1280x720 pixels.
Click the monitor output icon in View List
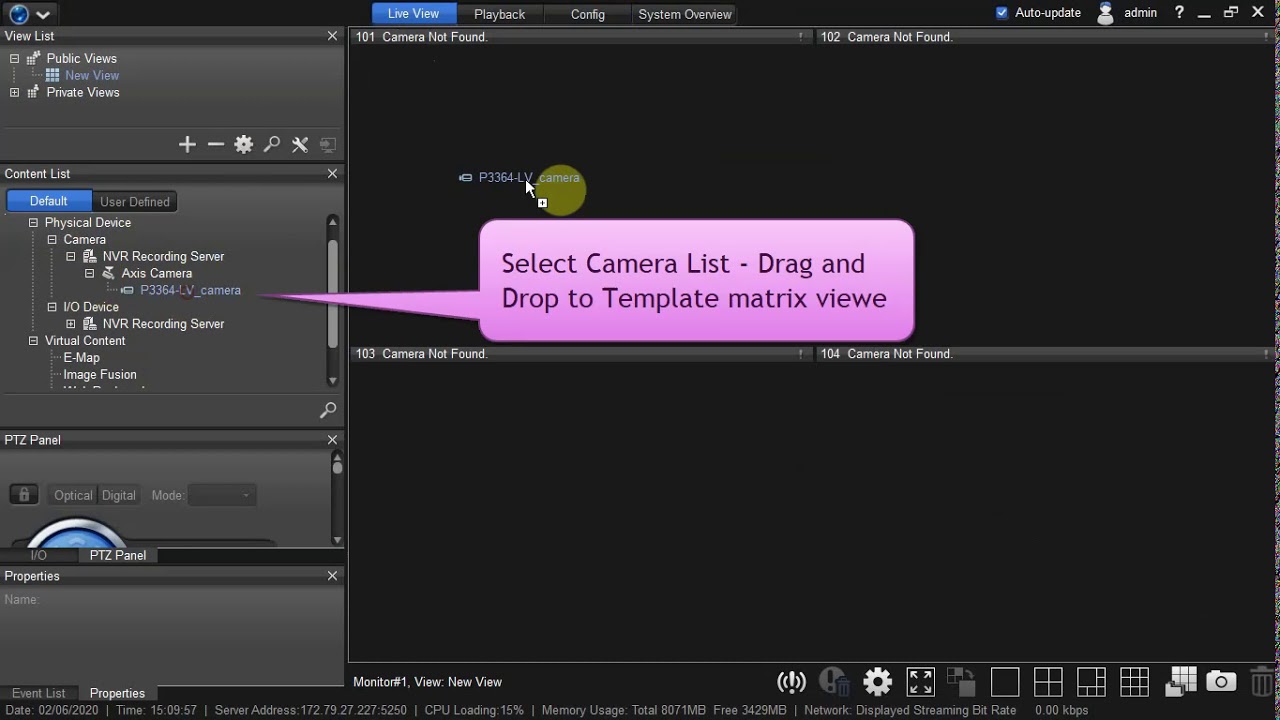click(328, 145)
